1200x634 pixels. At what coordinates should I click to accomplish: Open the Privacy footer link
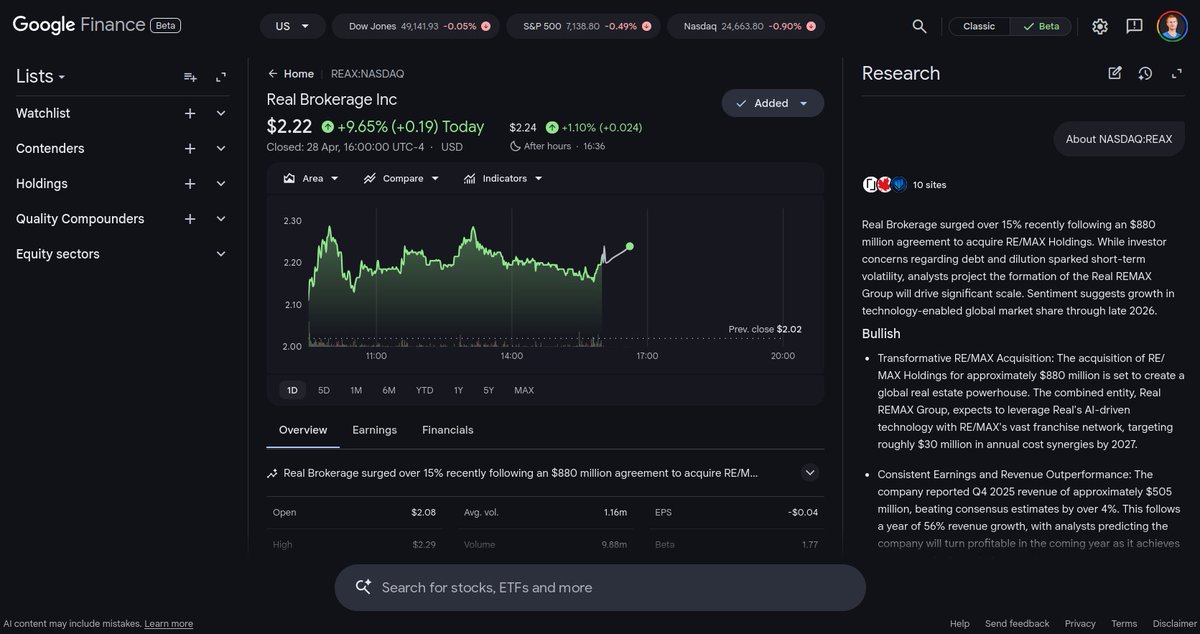click(1080, 623)
